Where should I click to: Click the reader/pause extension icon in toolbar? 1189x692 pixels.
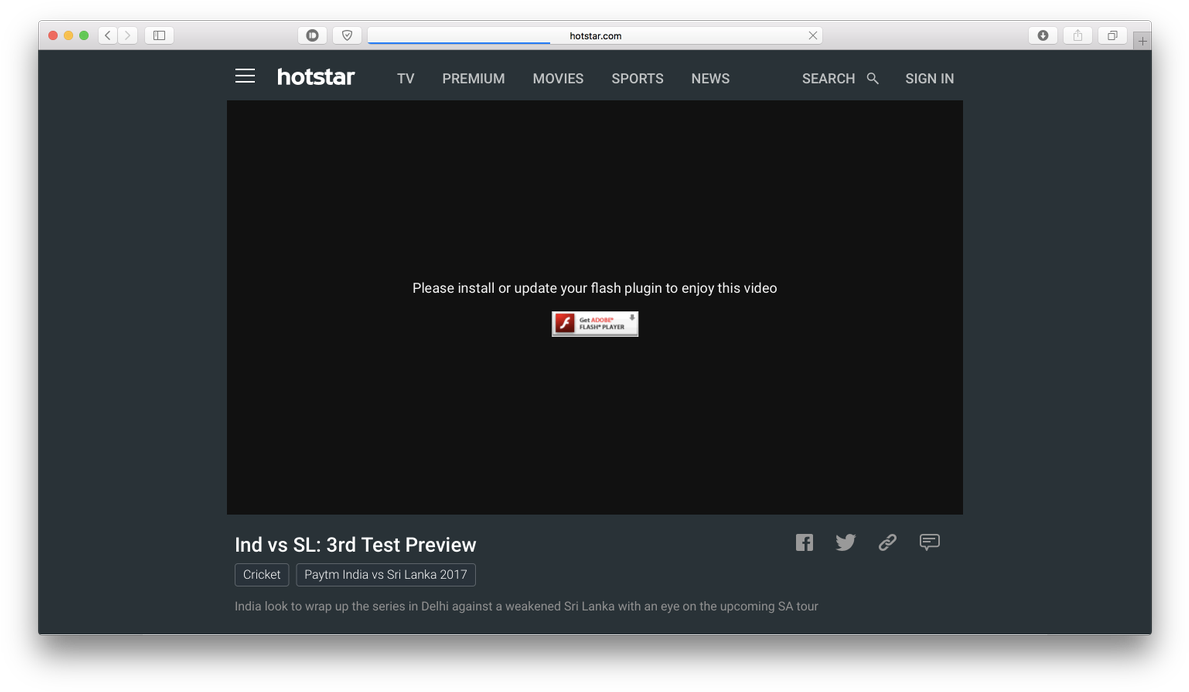click(x=312, y=36)
